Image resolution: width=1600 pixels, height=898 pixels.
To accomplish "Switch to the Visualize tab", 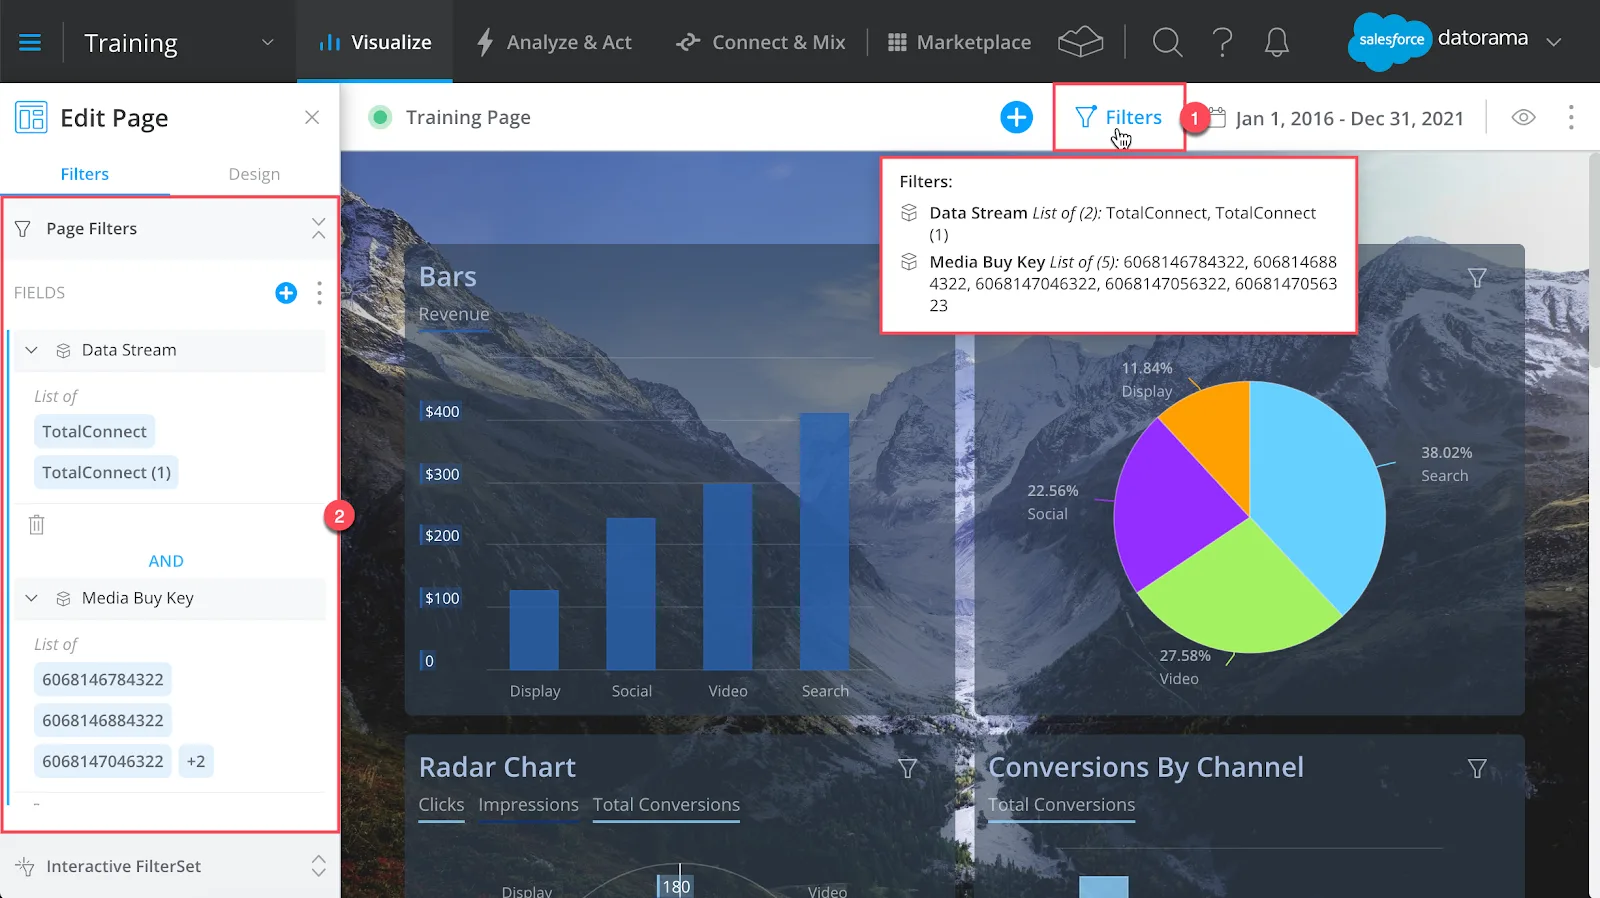I will click(x=375, y=42).
